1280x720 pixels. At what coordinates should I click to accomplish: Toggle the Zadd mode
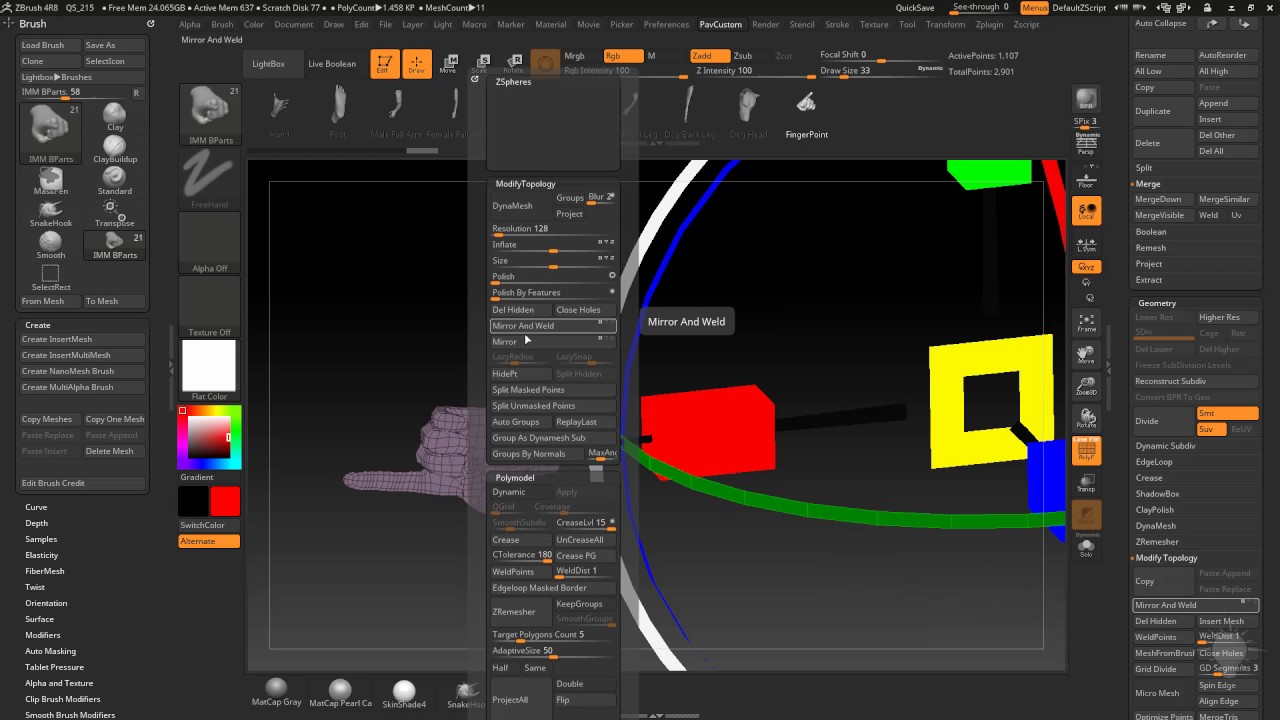coord(709,56)
